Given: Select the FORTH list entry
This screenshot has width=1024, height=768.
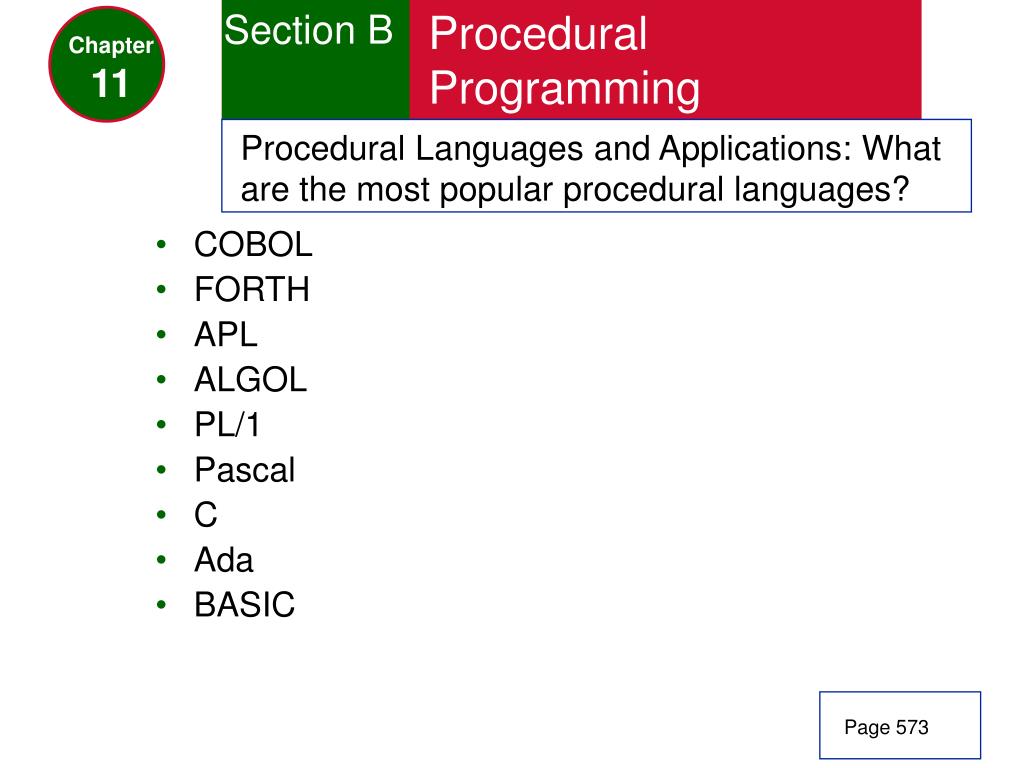Looking at the screenshot, I should point(251,289).
